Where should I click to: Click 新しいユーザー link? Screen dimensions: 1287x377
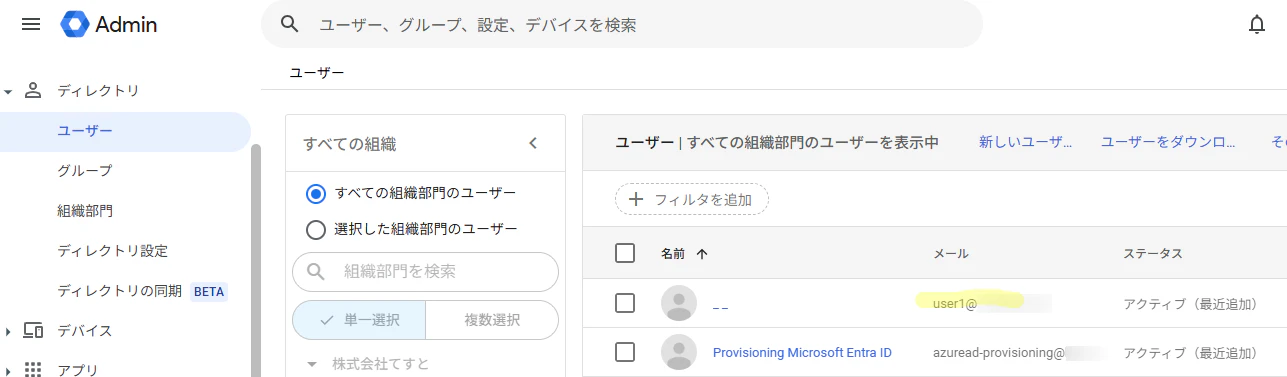click(1025, 143)
